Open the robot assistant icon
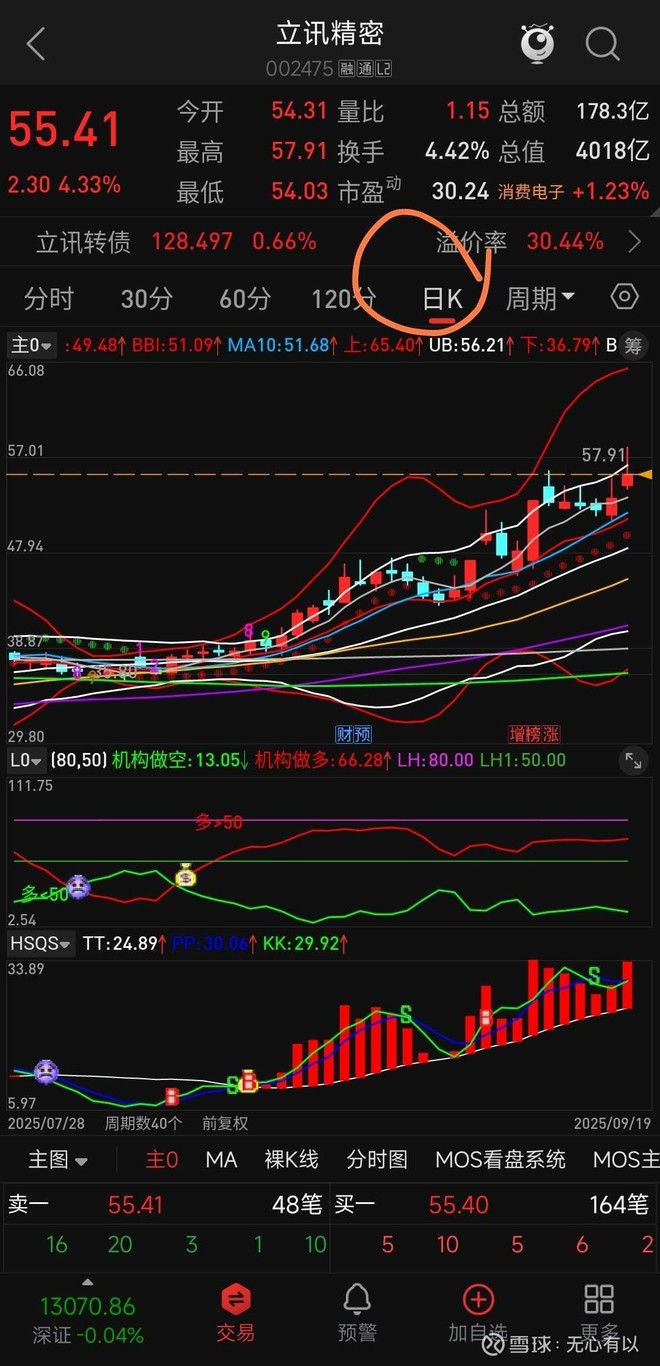660x1366 pixels. coord(537,42)
